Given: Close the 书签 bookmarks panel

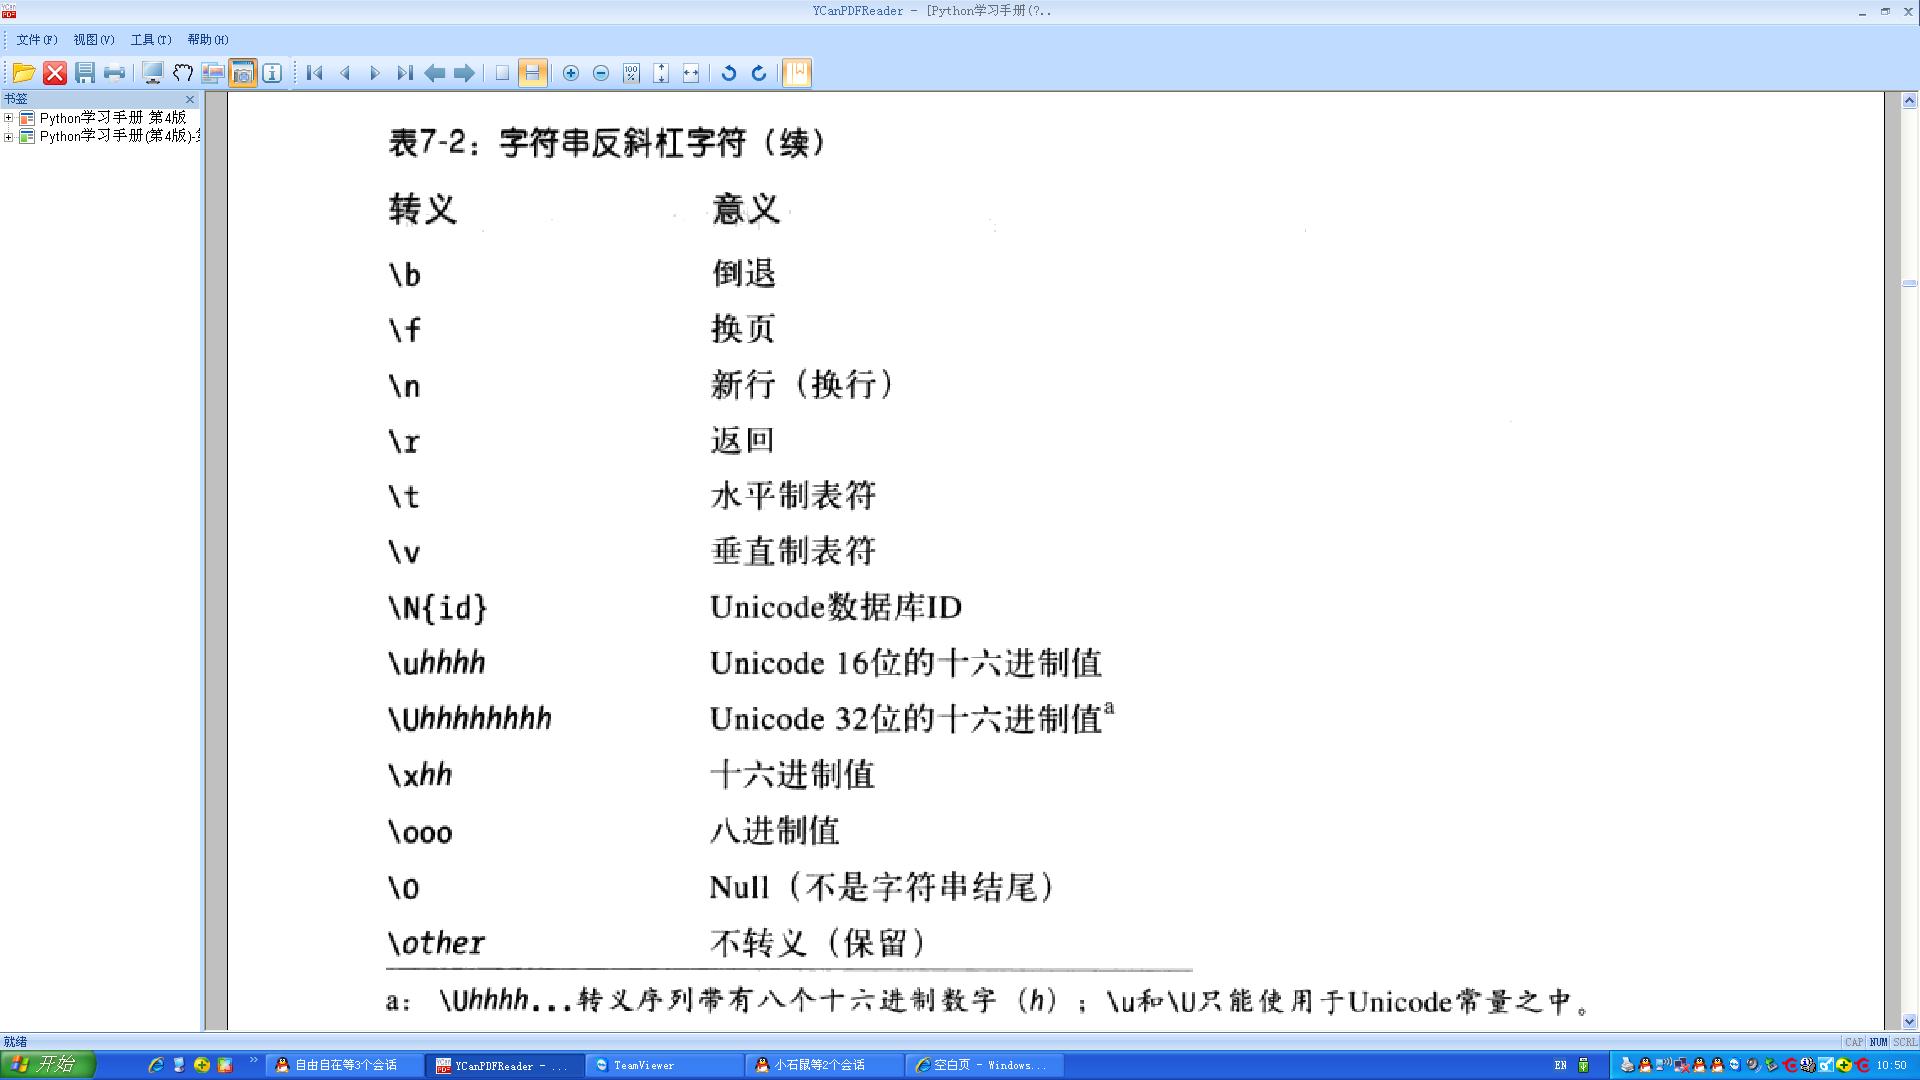Looking at the screenshot, I should click(x=190, y=99).
